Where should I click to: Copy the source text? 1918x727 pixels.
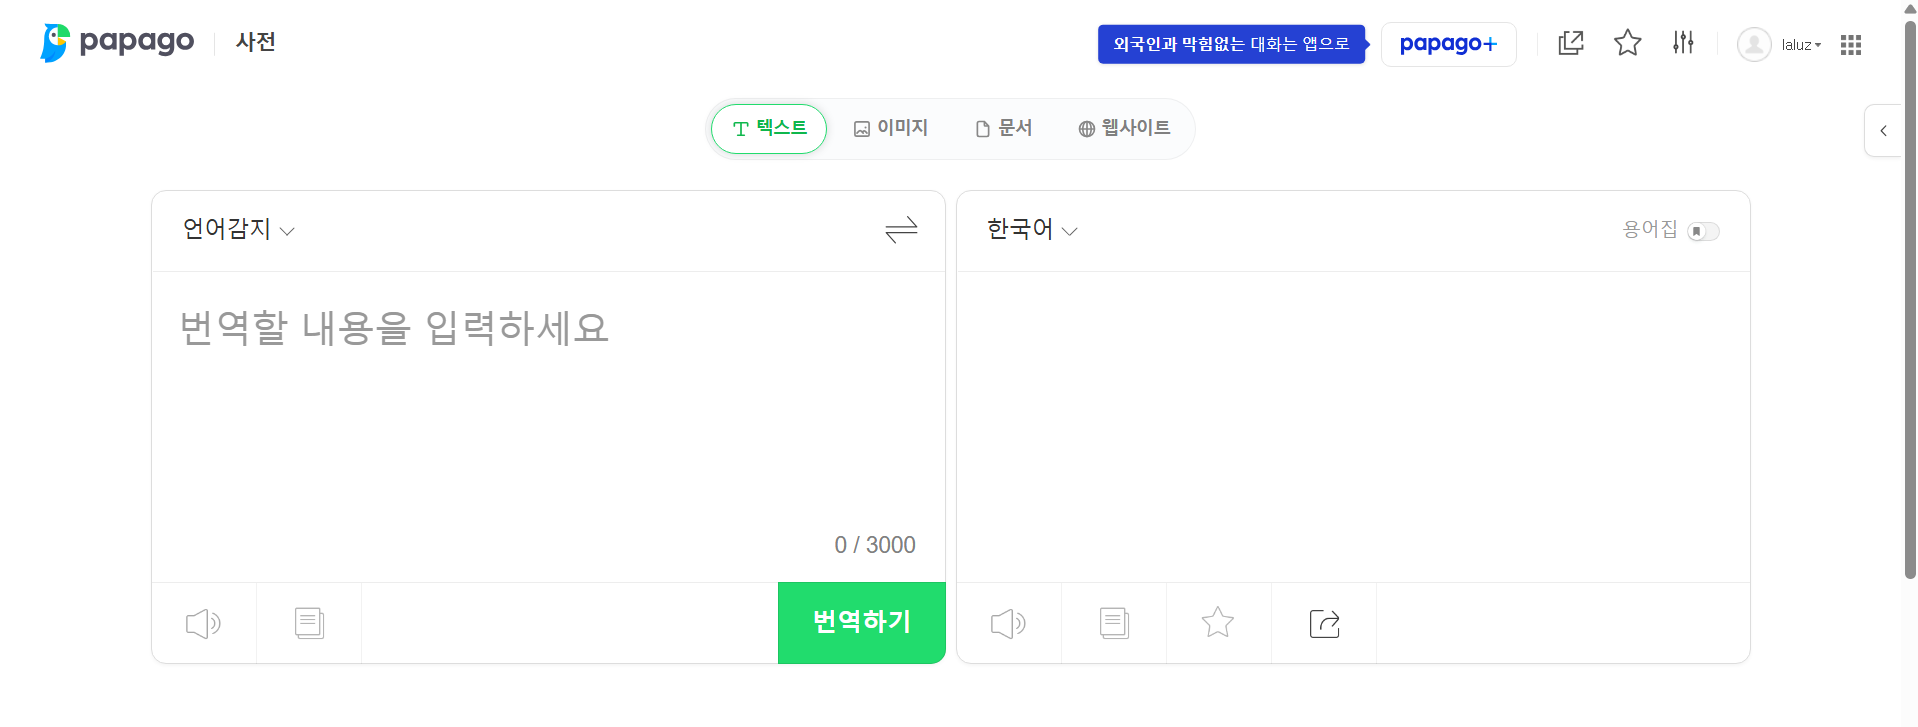[308, 622]
